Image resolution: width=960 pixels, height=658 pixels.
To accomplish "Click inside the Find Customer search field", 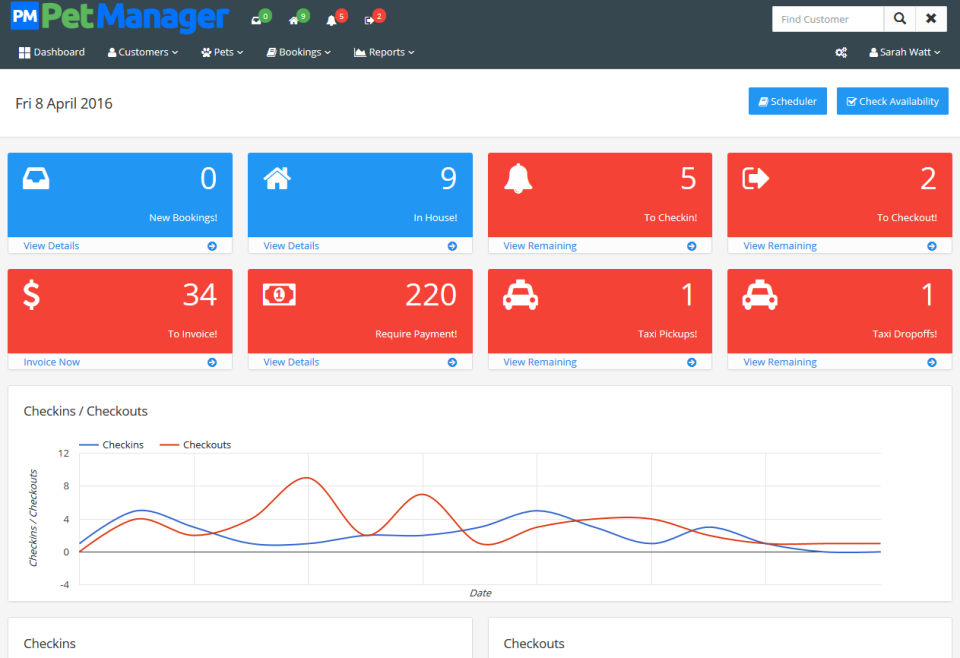I will (826, 18).
